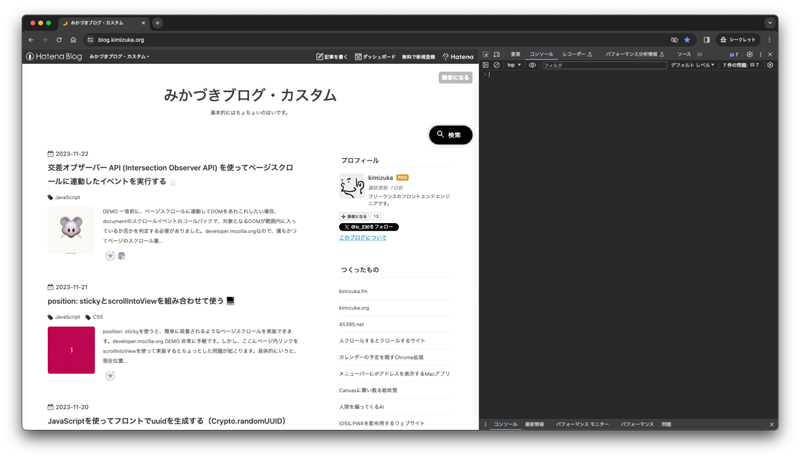Open the パフォーマンス モニター drawer tab

[x=582, y=424]
